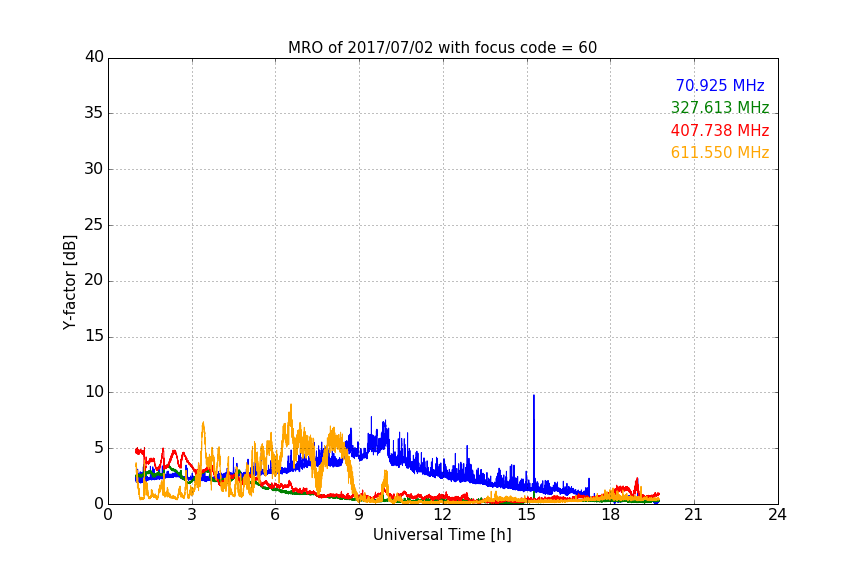Click the Y-factor [dB] axis label
Image resolution: width=864 pixels, height=576 pixels.
[x=69, y=282]
